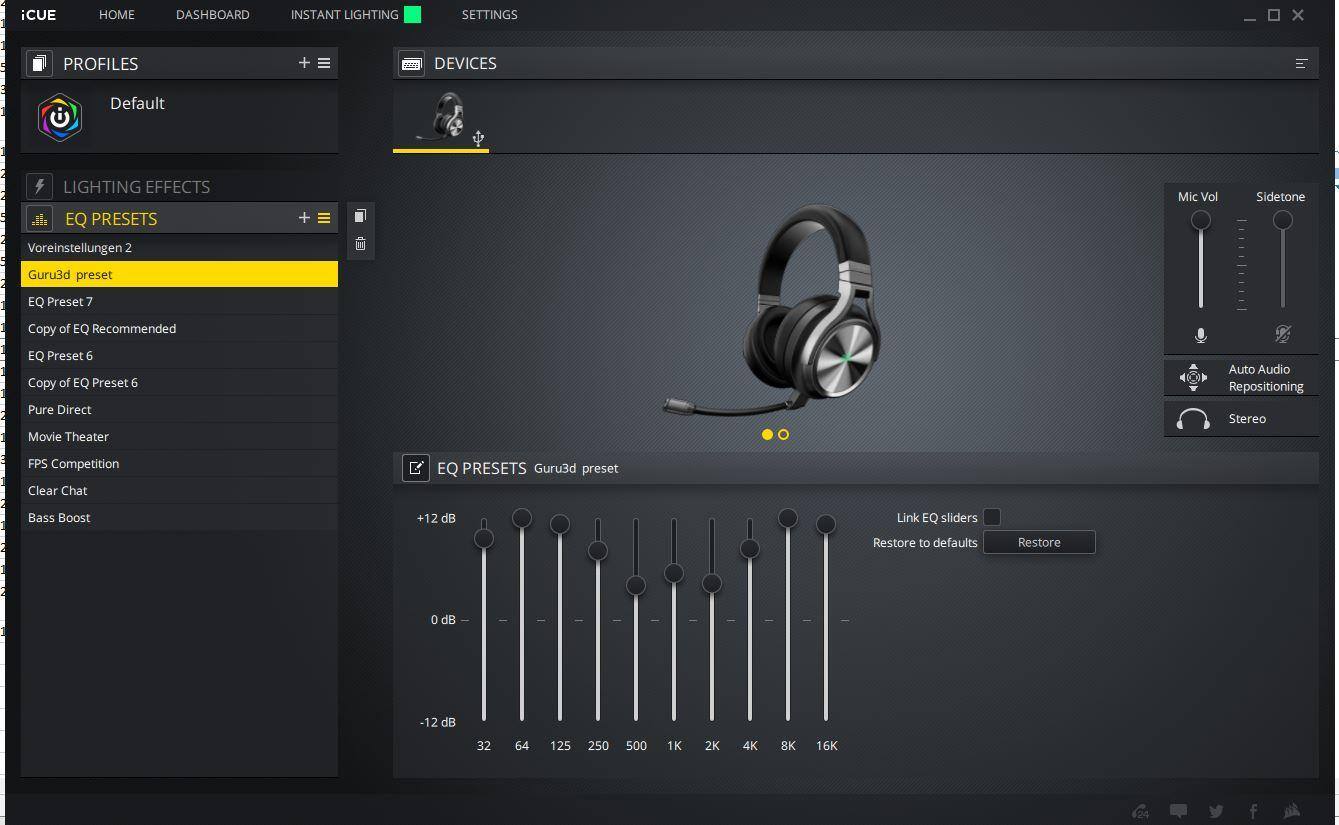1339x825 pixels.
Task: Select the headset device thumbnail
Action: pyautogui.click(x=448, y=118)
